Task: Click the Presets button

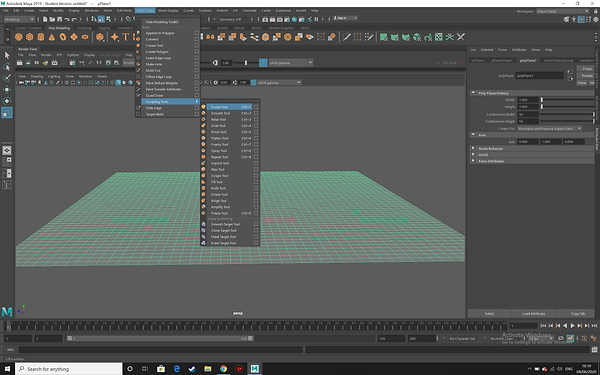Action: 587,76
